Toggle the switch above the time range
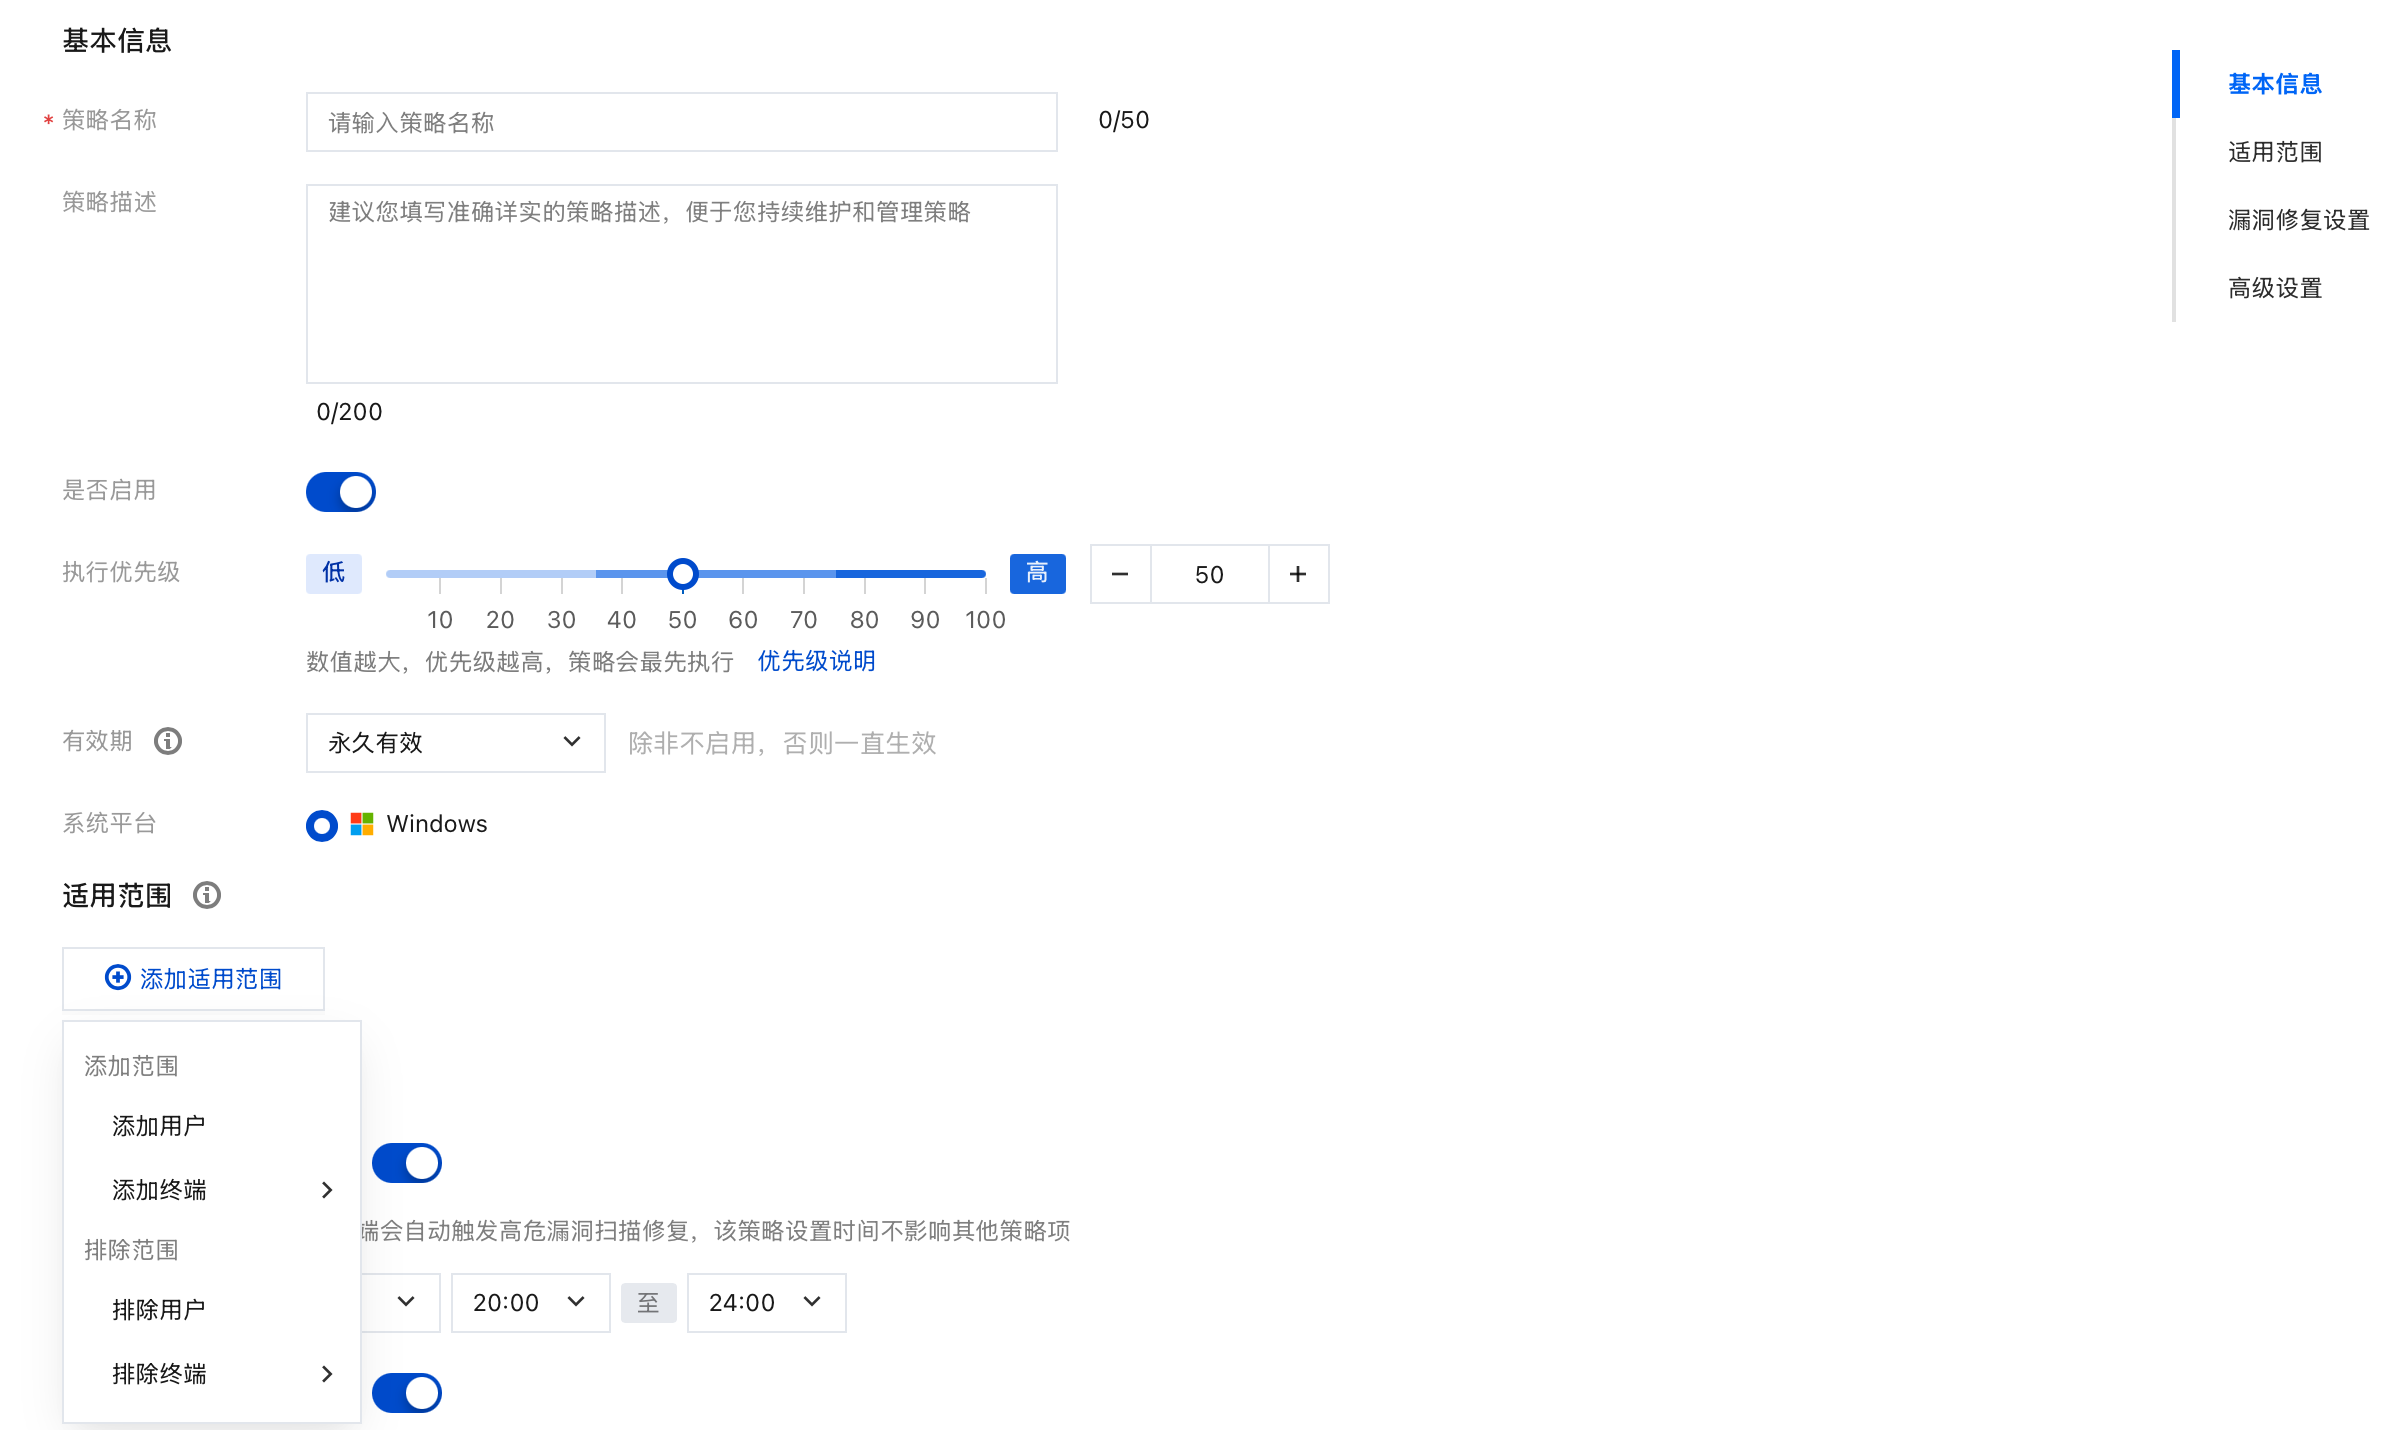Image resolution: width=2408 pixels, height=1430 pixels. (407, 1163)
